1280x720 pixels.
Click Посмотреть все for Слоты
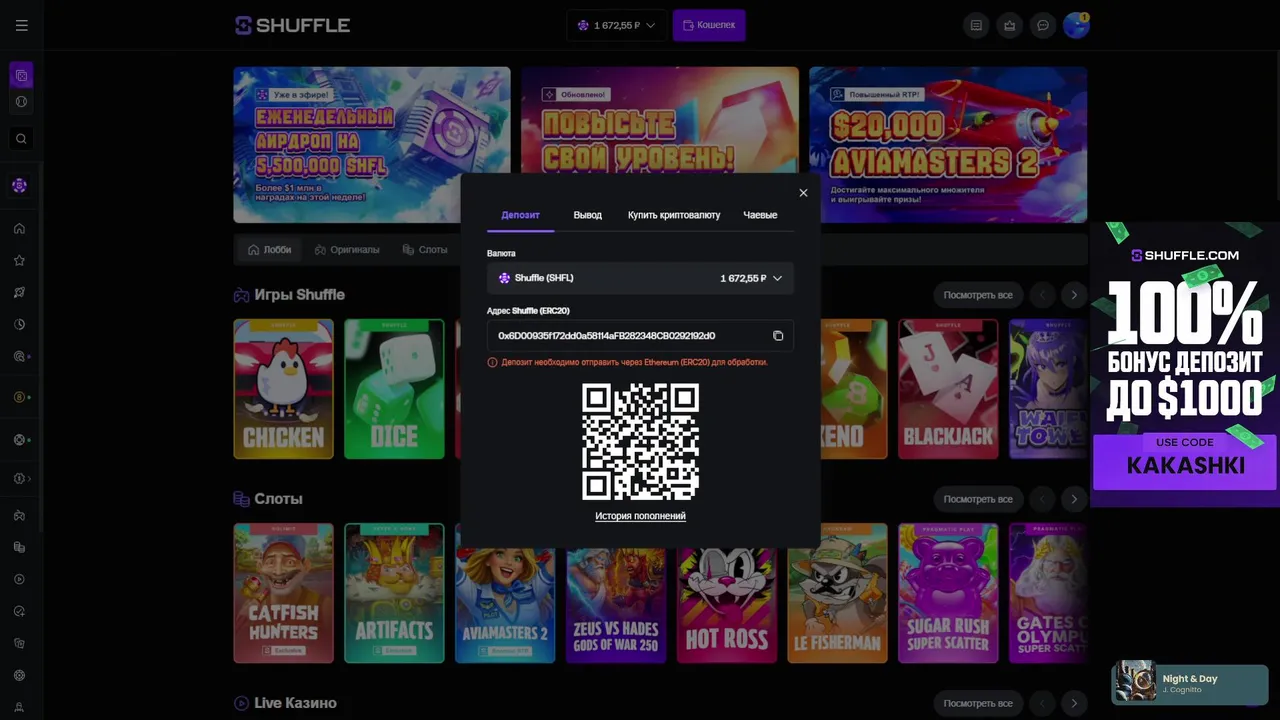click(x=978, y=499)
